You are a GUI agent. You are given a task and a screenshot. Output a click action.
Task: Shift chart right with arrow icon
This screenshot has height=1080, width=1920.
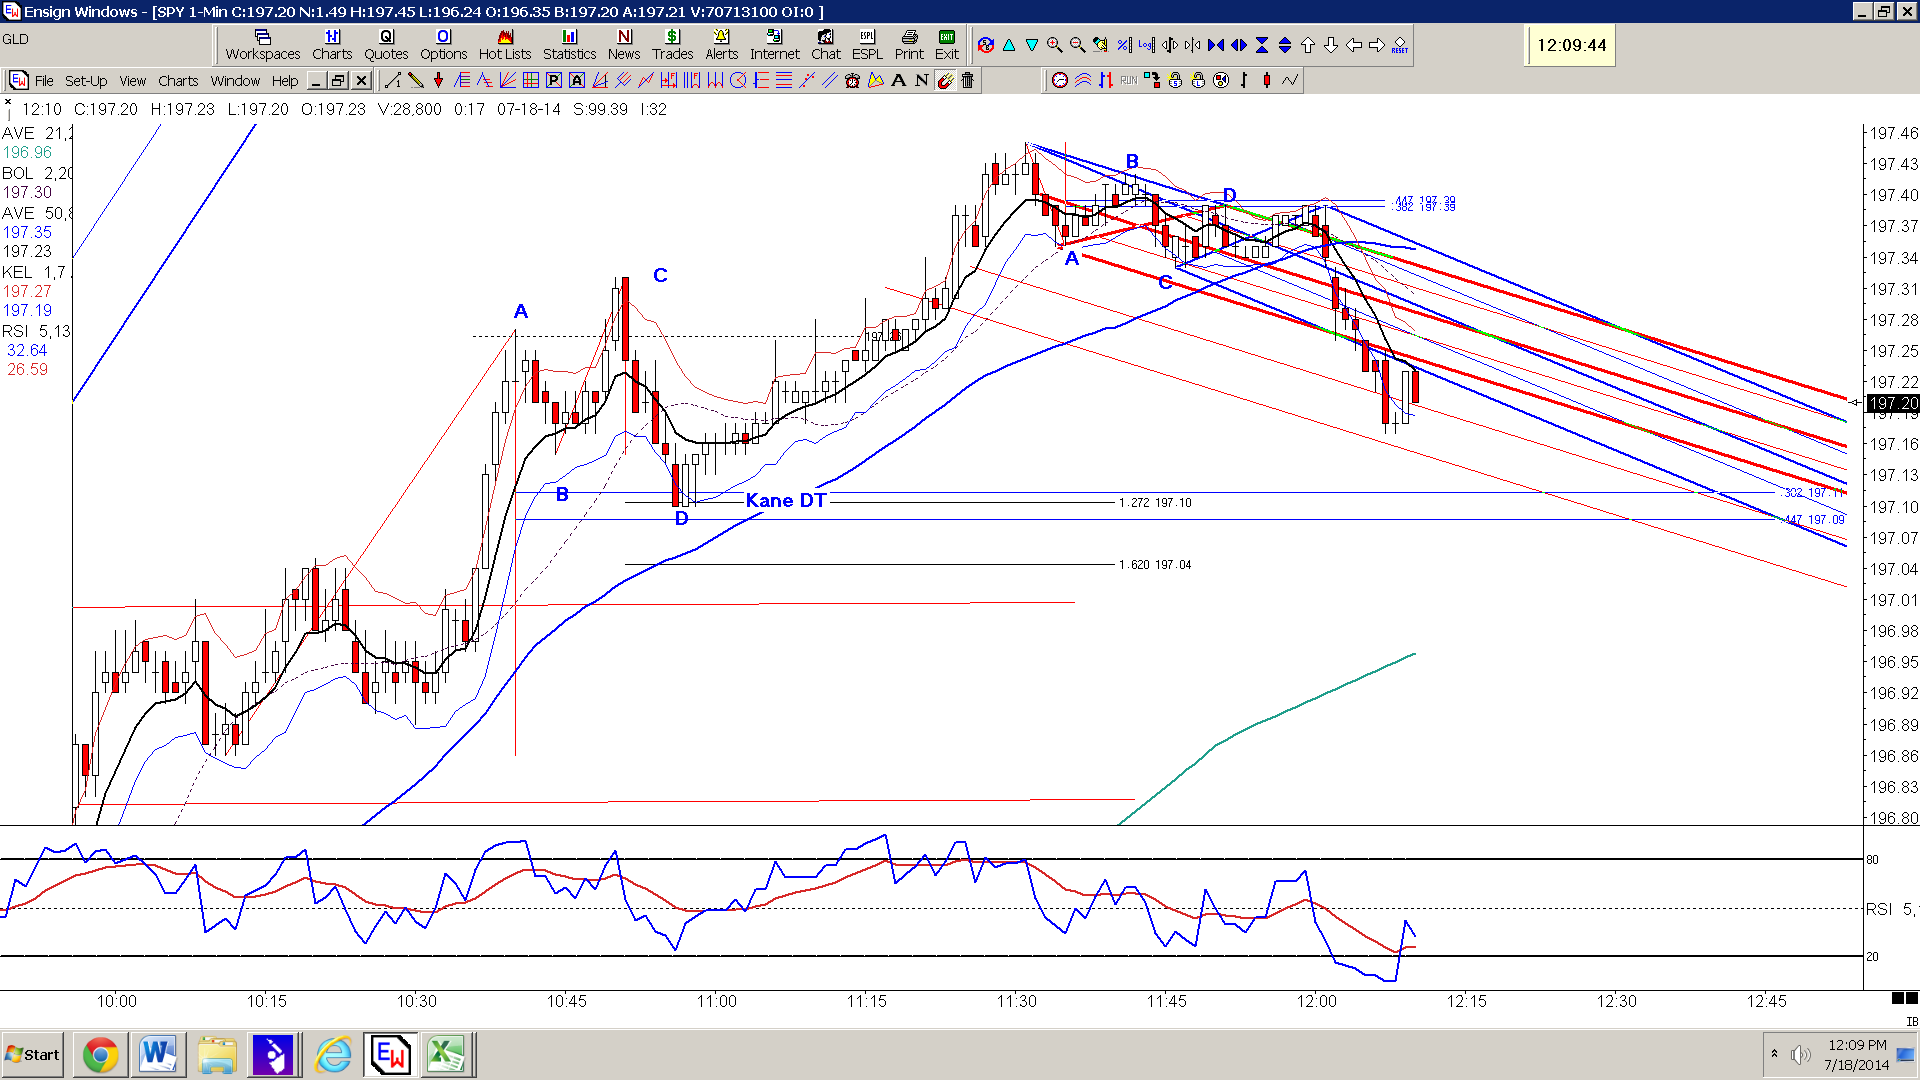pyautogui.click(x=1376, y=45)
